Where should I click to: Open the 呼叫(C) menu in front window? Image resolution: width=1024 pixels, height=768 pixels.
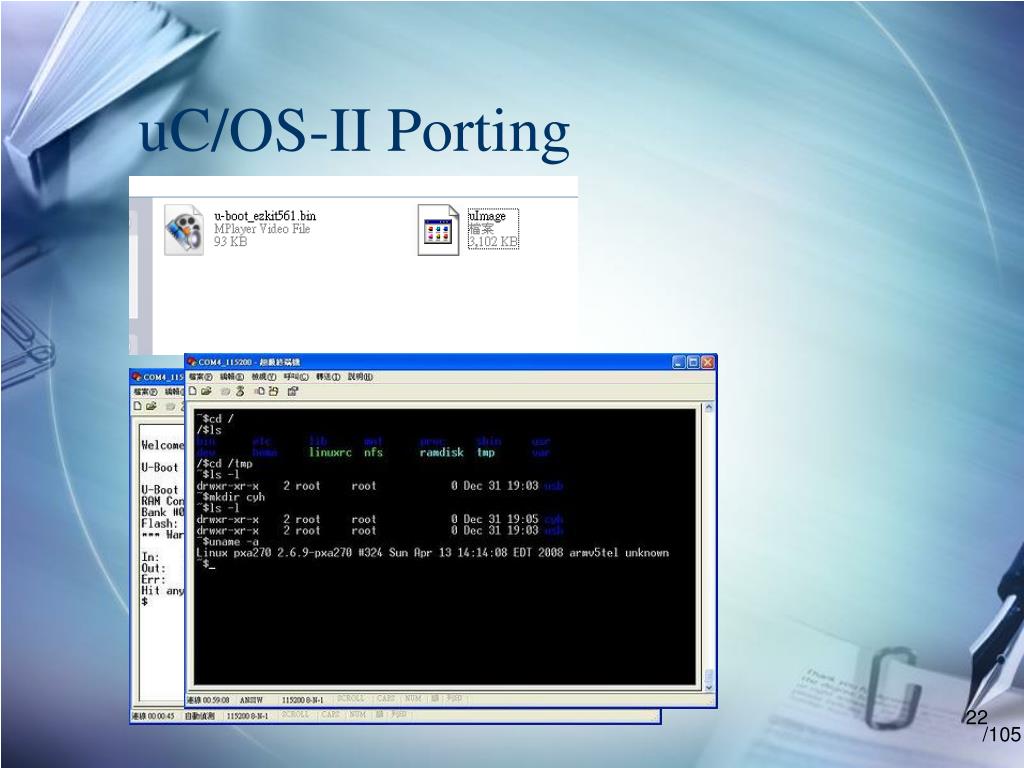[x=296, y=377]
